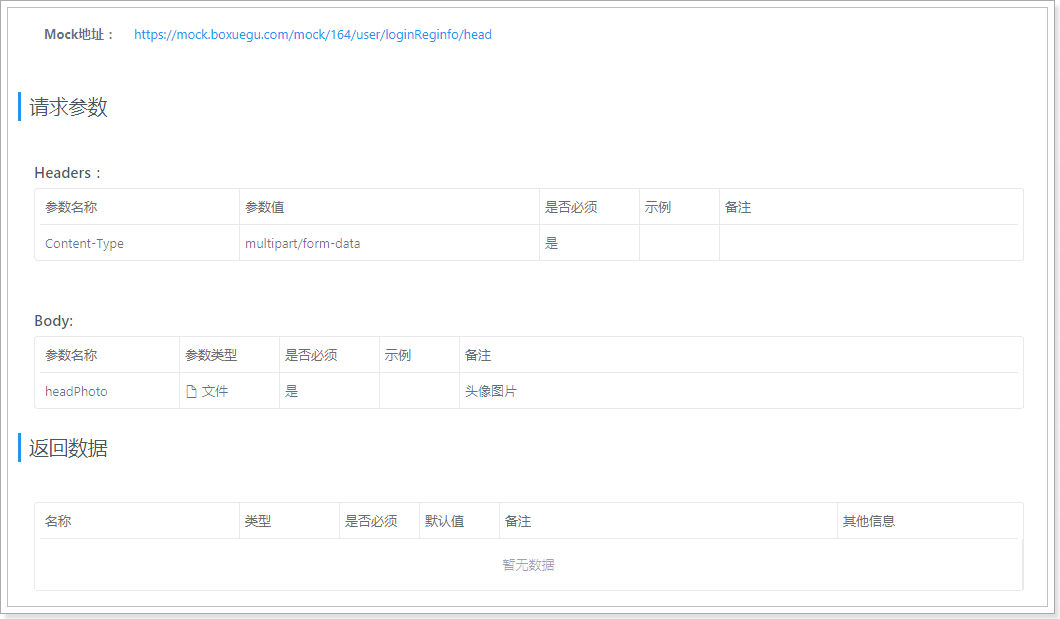Click 备注 header in Headers table

pyautogui.click(x=738, y=207)
